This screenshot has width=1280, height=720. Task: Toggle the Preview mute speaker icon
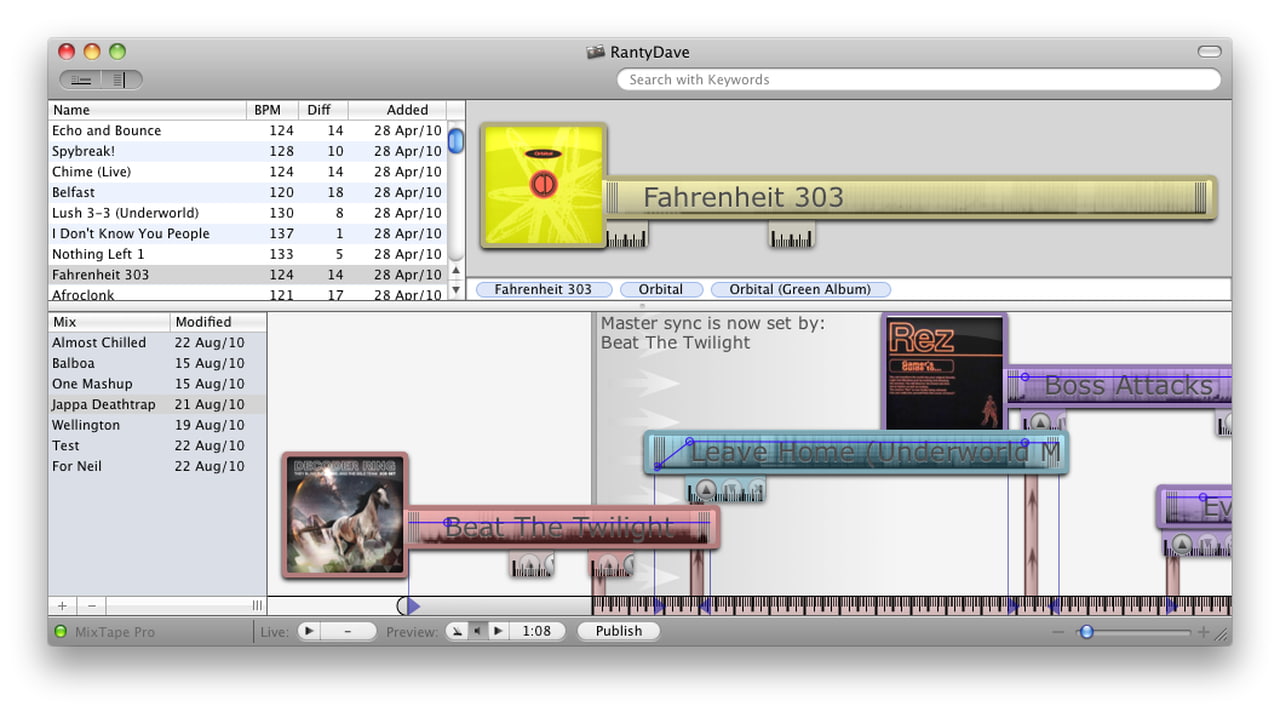click(478, 631)
